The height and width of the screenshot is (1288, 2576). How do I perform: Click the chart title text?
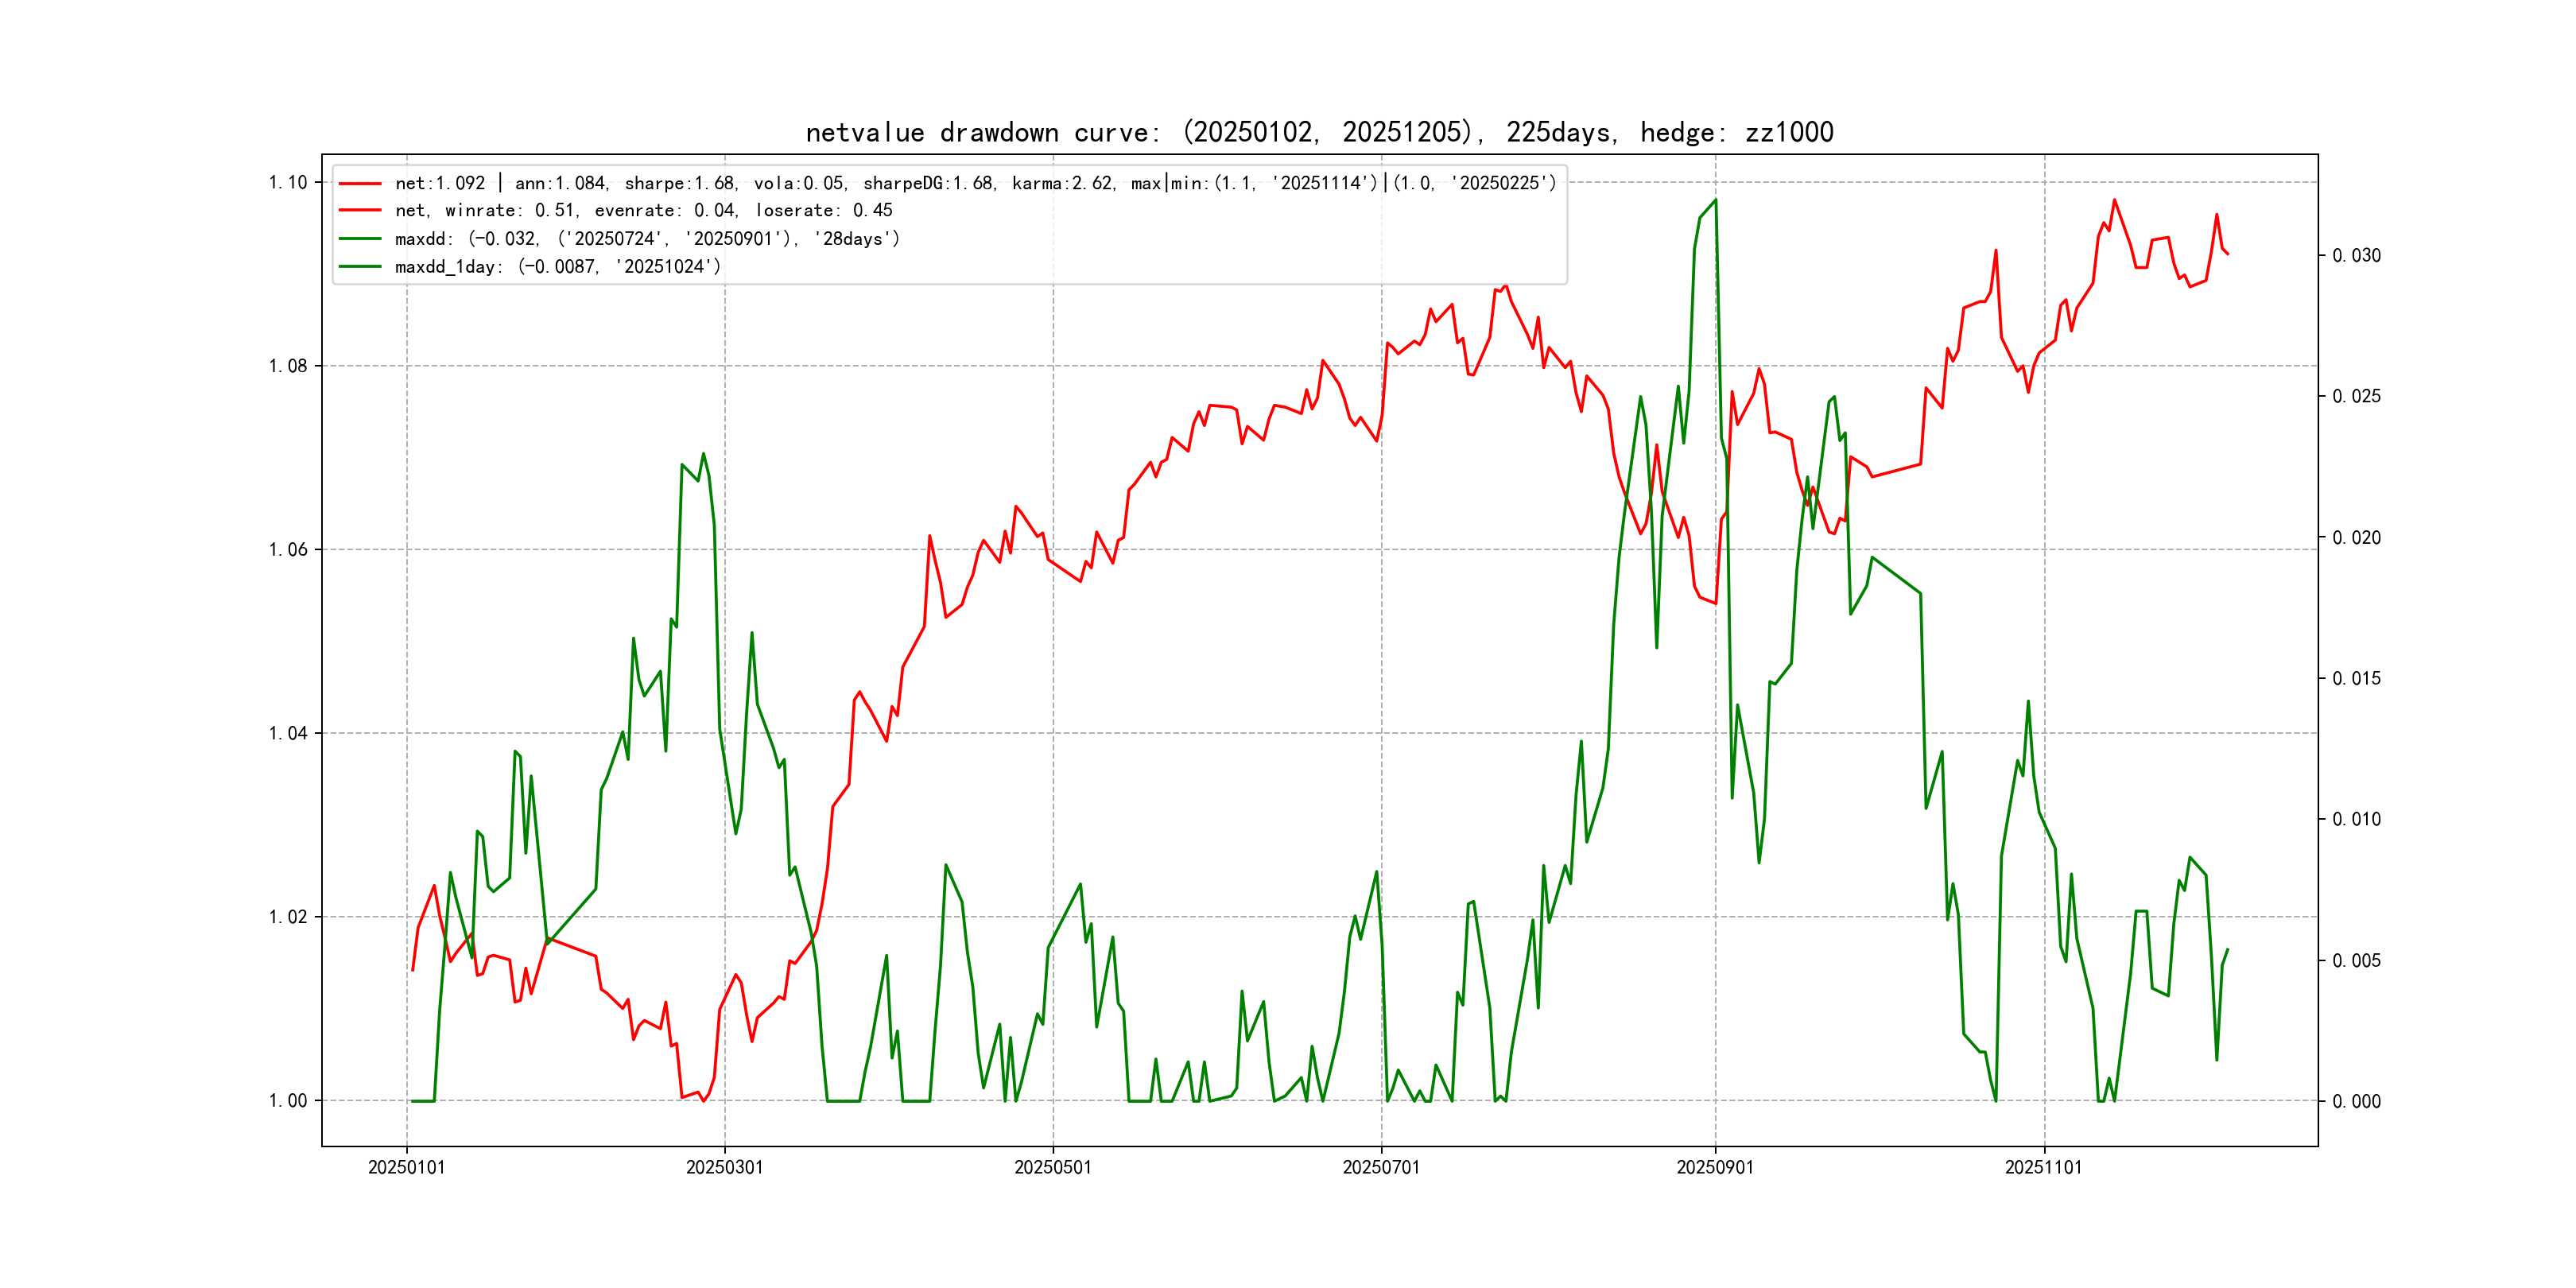point(1319,132)
